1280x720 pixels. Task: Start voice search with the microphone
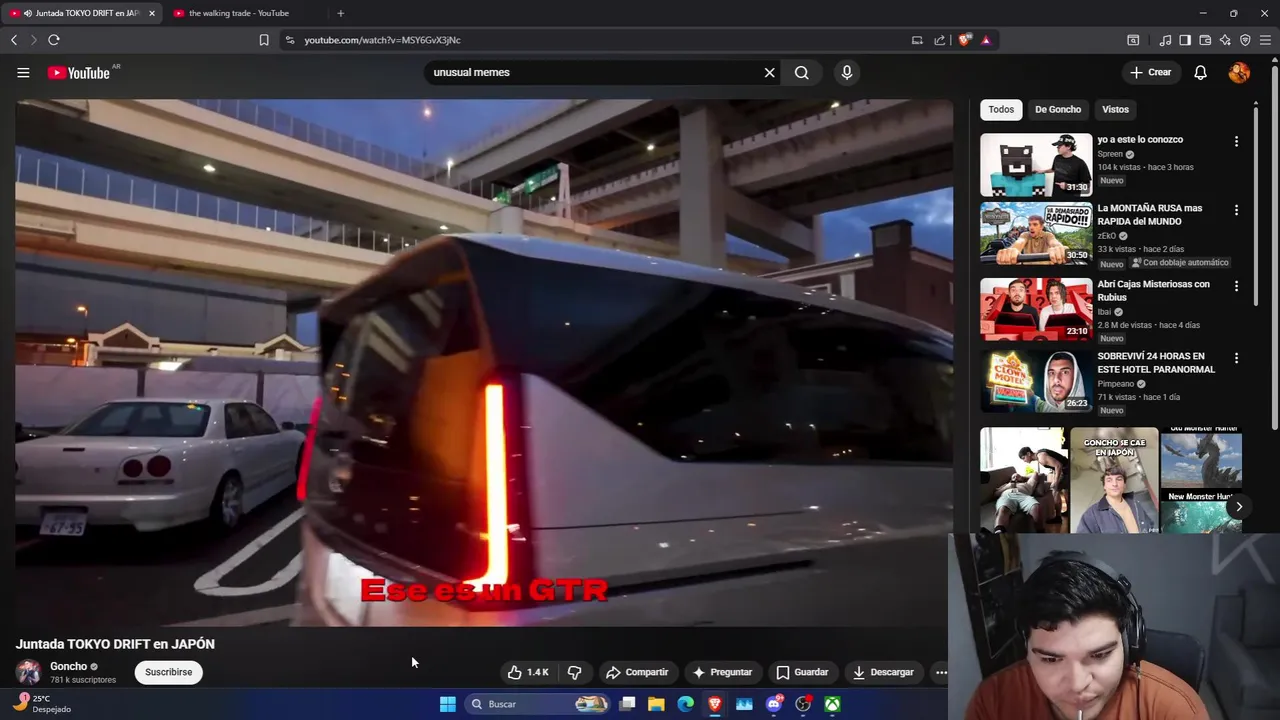click(x=847, y=72)
